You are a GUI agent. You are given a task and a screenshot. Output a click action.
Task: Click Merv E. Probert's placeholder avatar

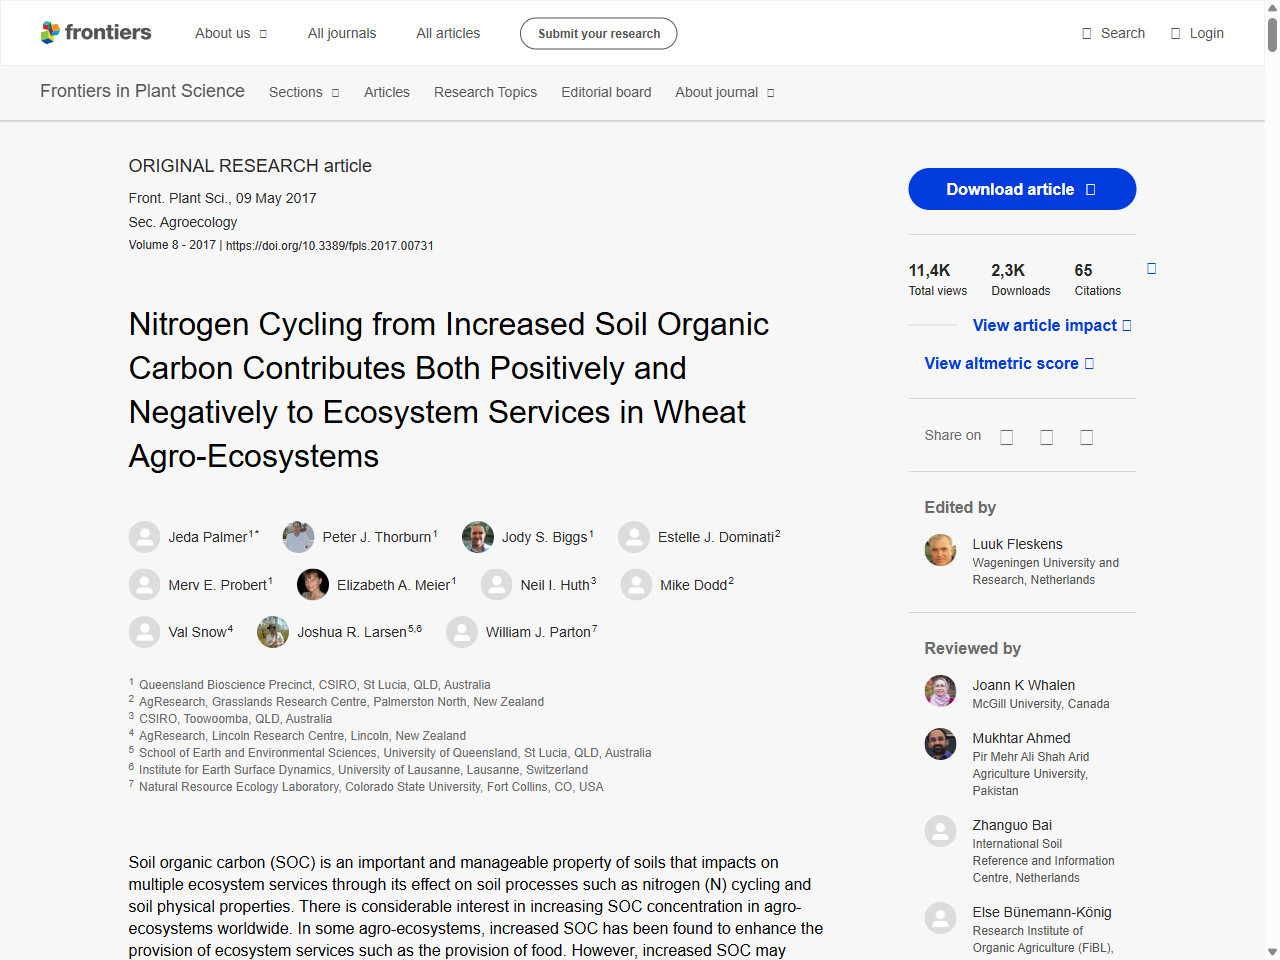(x=145, y=584)
